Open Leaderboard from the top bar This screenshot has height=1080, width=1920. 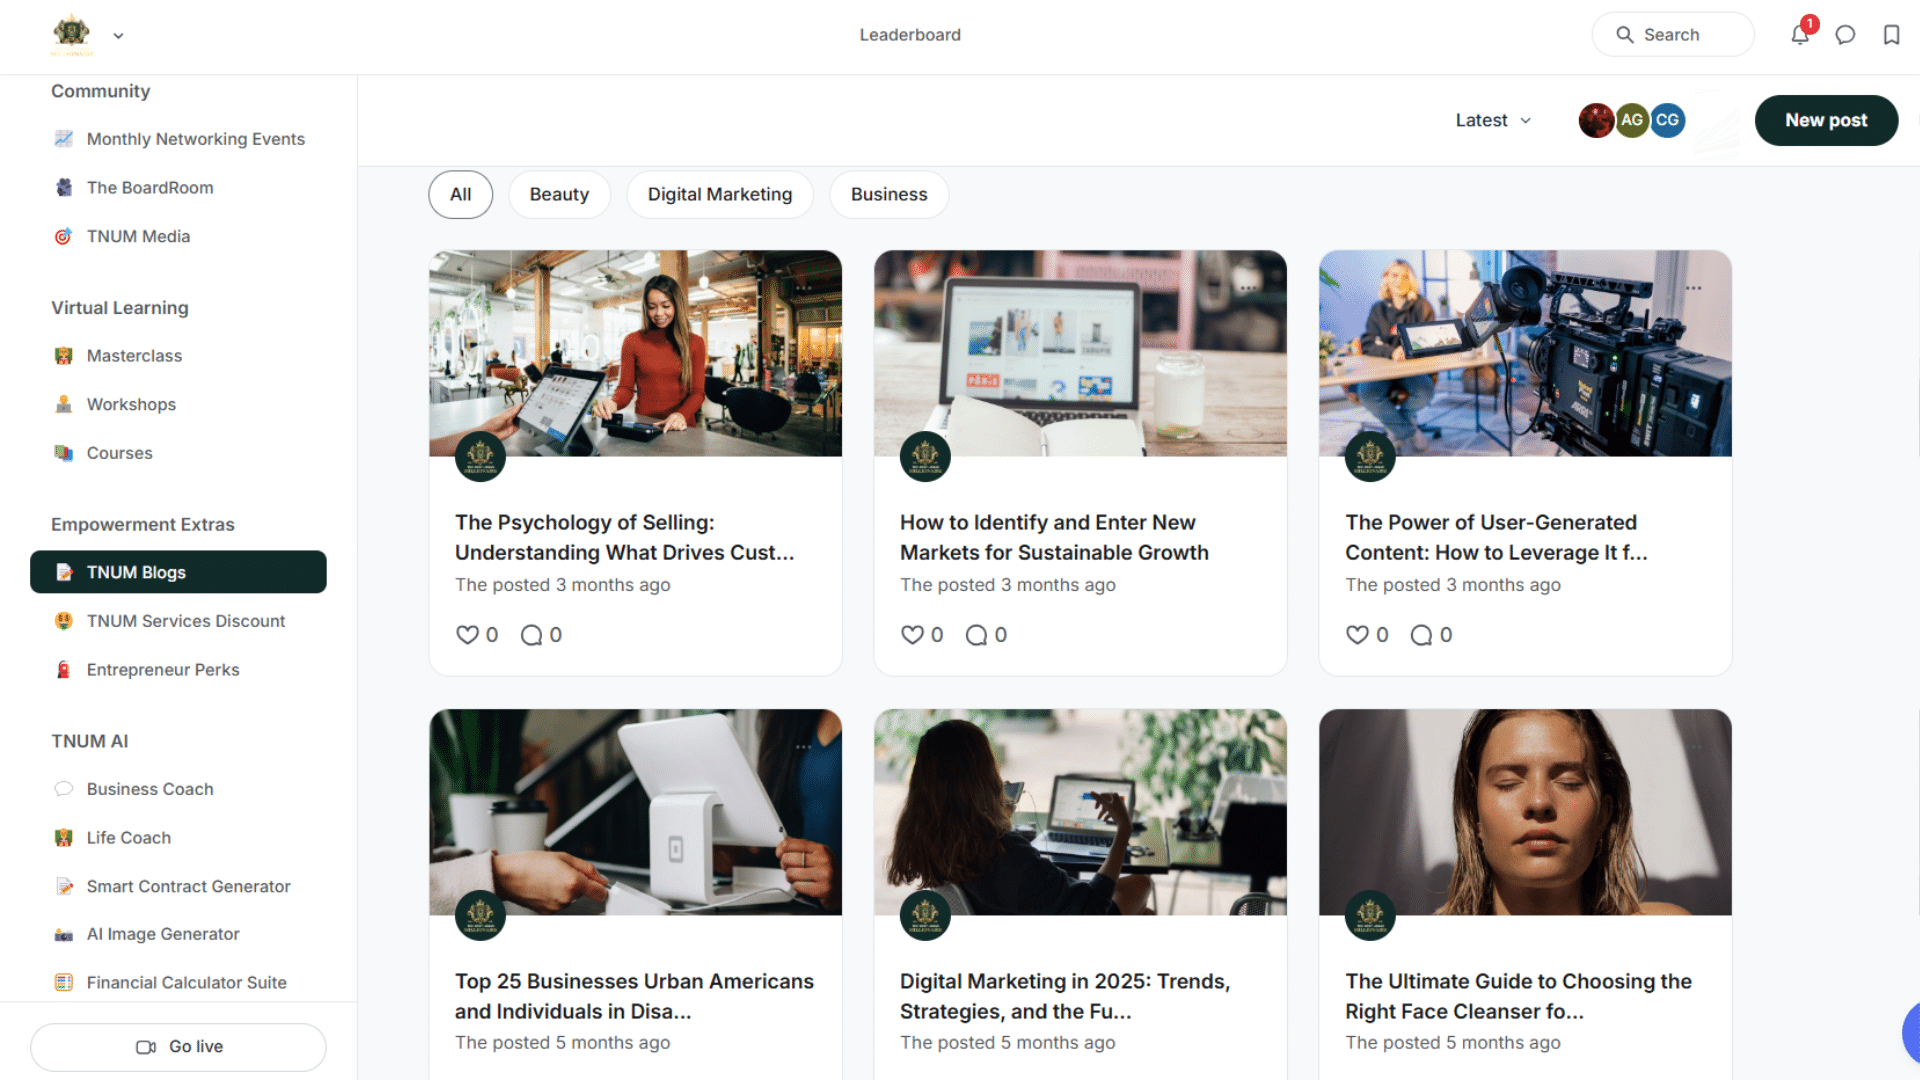pos(909,35)
